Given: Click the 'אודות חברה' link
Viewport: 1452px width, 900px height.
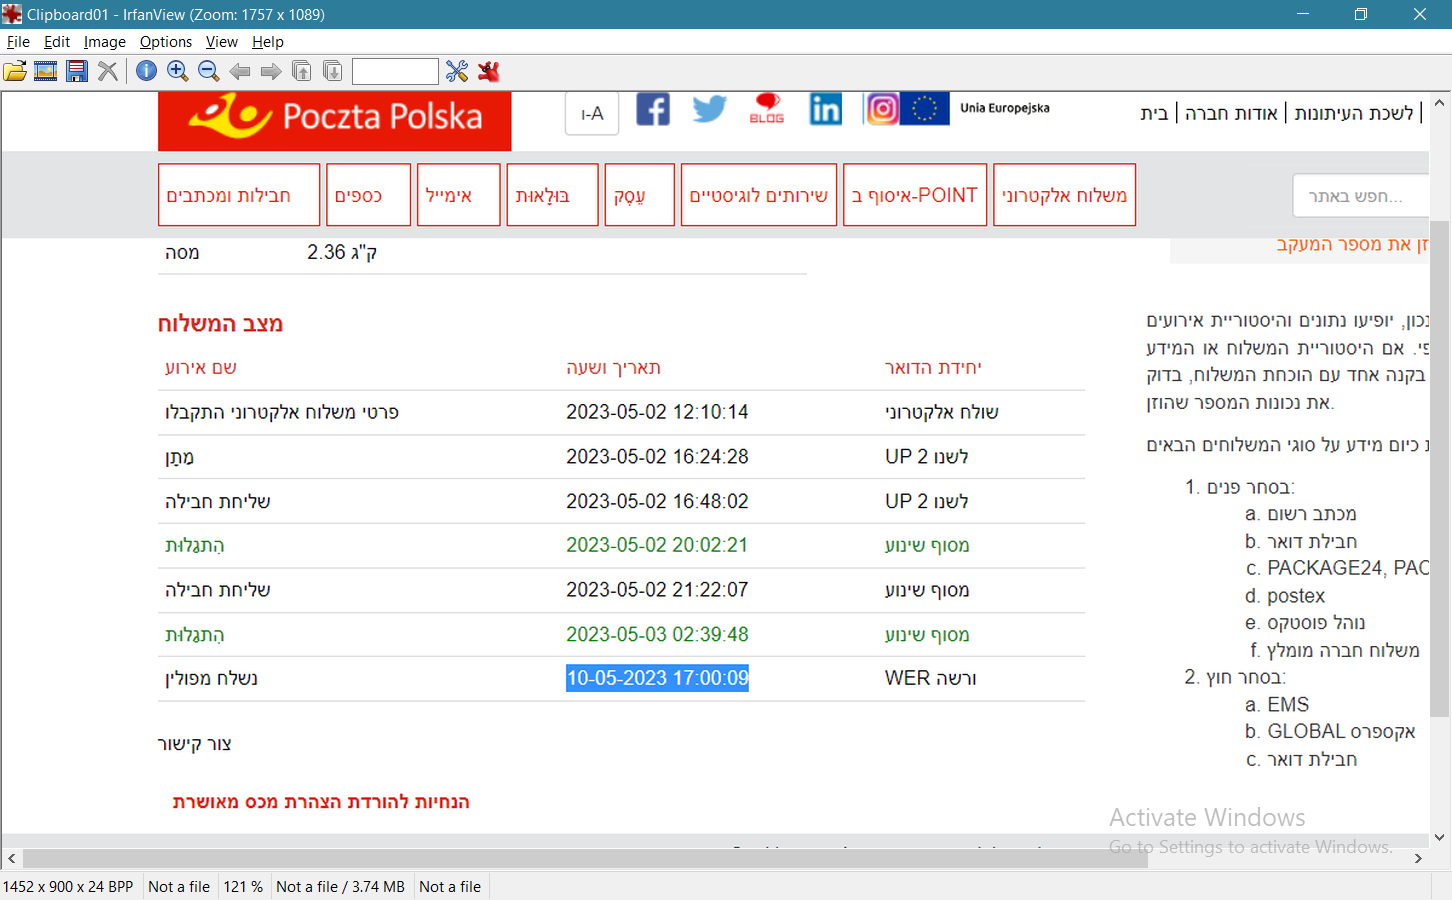Looking at the screenshot, I should (x=1231, y=113).
